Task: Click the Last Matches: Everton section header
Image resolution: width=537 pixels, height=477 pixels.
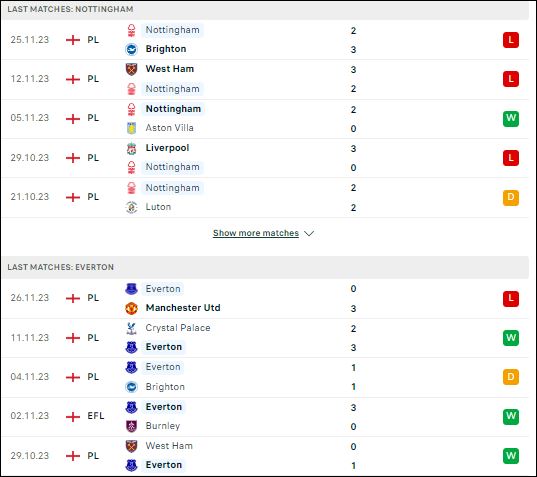Action: (x=265, y=267)
